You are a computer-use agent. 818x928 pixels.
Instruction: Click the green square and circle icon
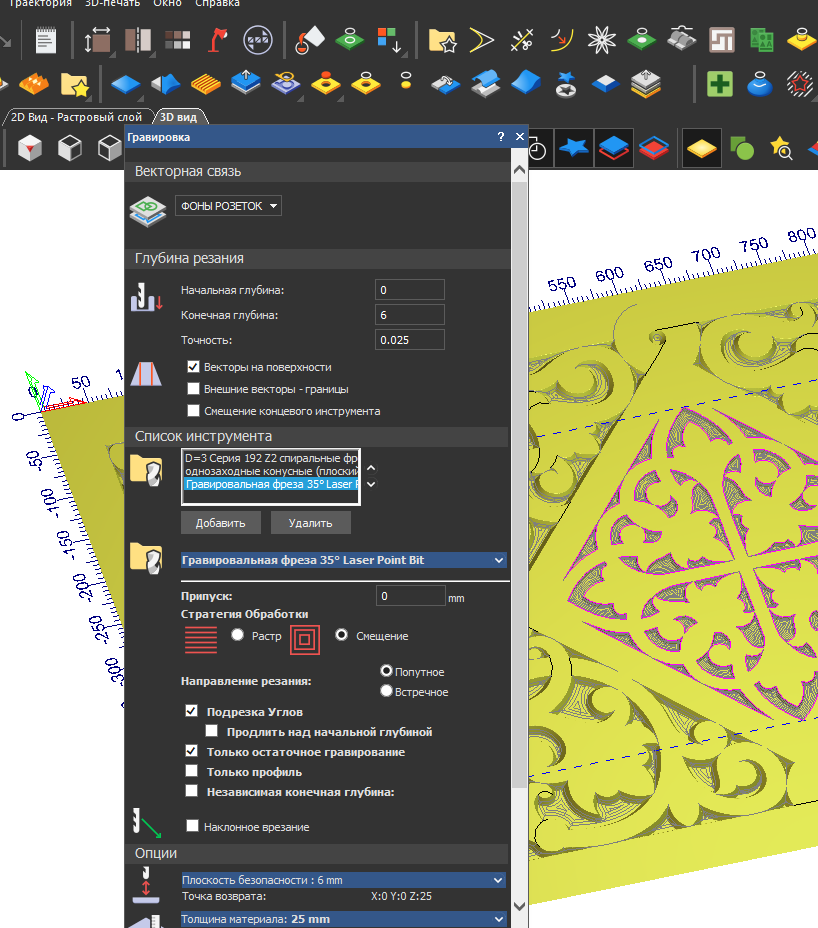(x=742, y=148)
